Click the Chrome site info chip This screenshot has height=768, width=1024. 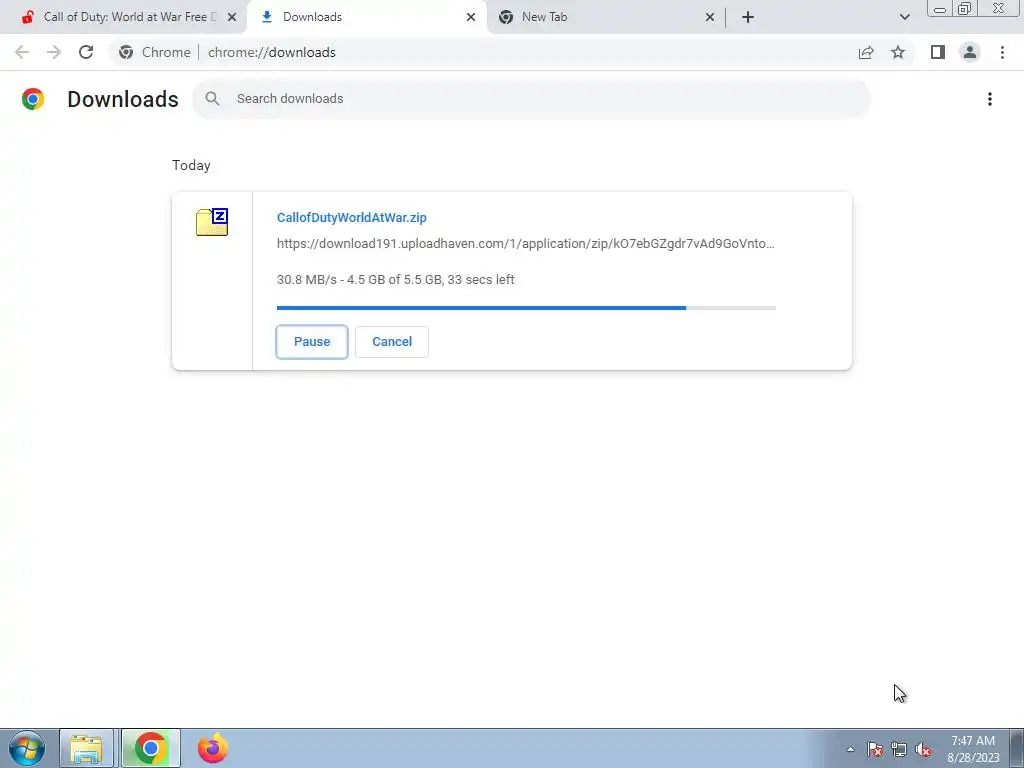coord(155,52)
